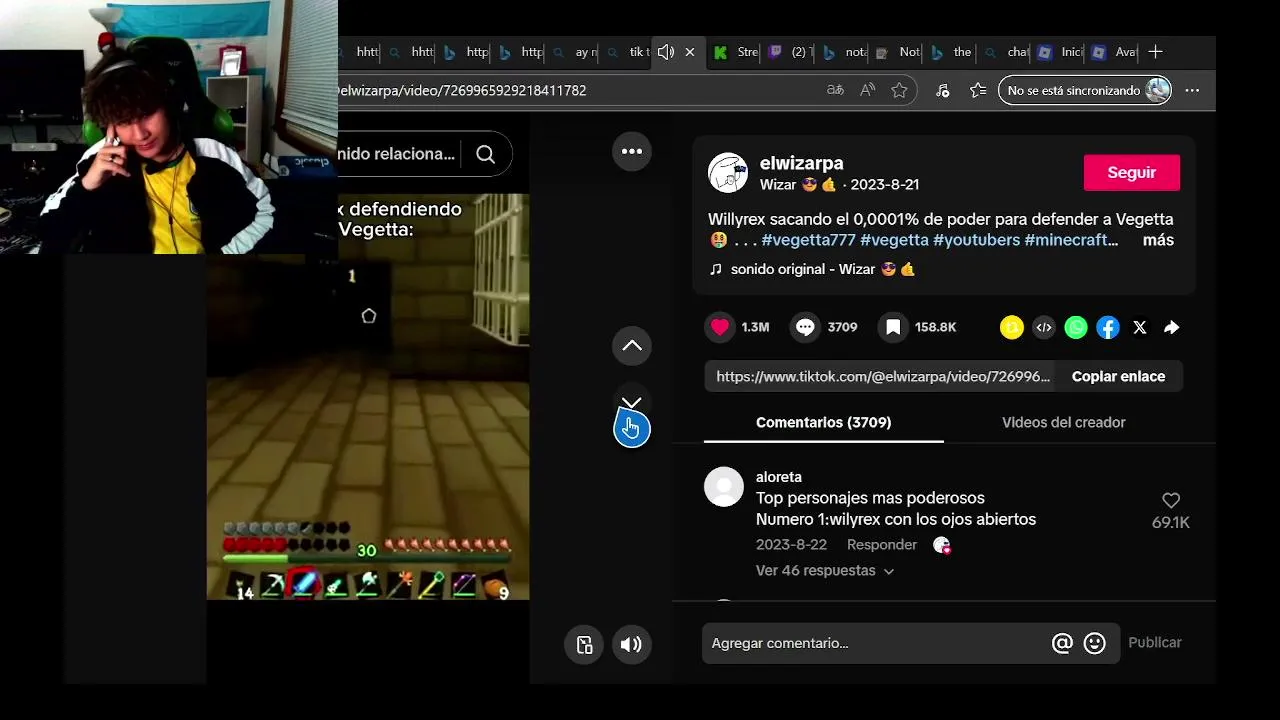1280x720 pixels.
Task: Switch to the Avat Roblox tab
Action: (1113, 52)
